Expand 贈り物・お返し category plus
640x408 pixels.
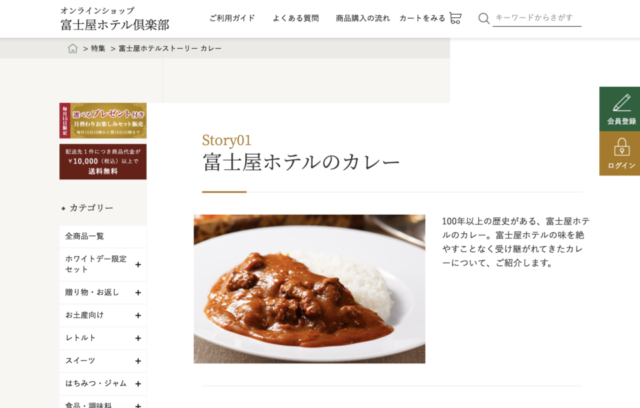click(x=138, y=293)
